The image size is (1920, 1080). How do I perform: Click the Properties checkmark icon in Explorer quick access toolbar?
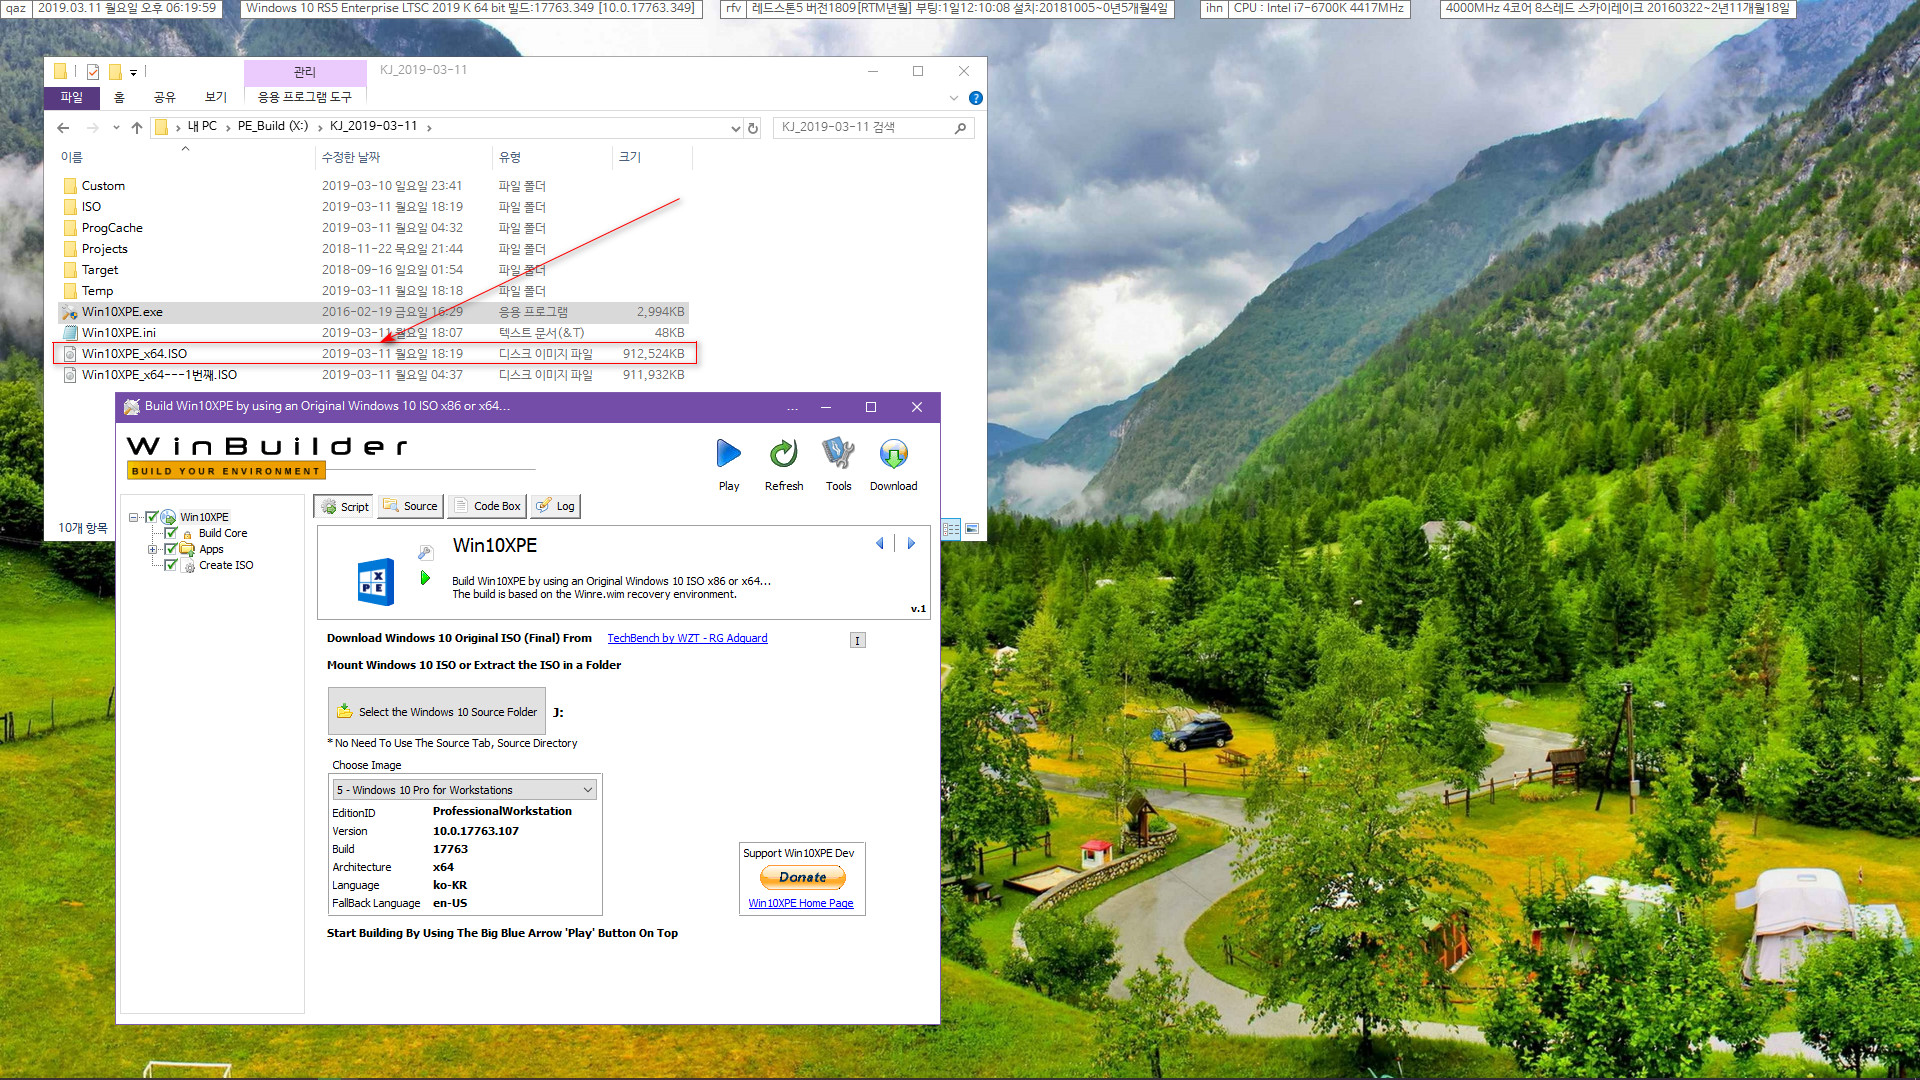click(x=93, y=71)
